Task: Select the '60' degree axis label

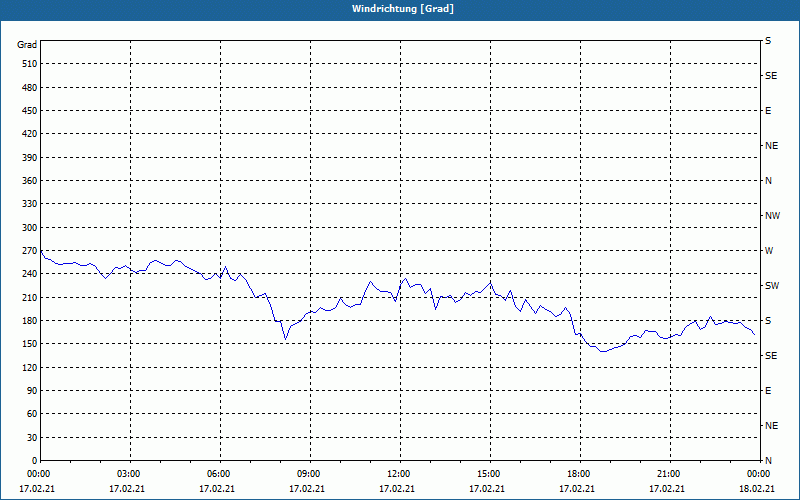Action: click(x=32, y=413)
